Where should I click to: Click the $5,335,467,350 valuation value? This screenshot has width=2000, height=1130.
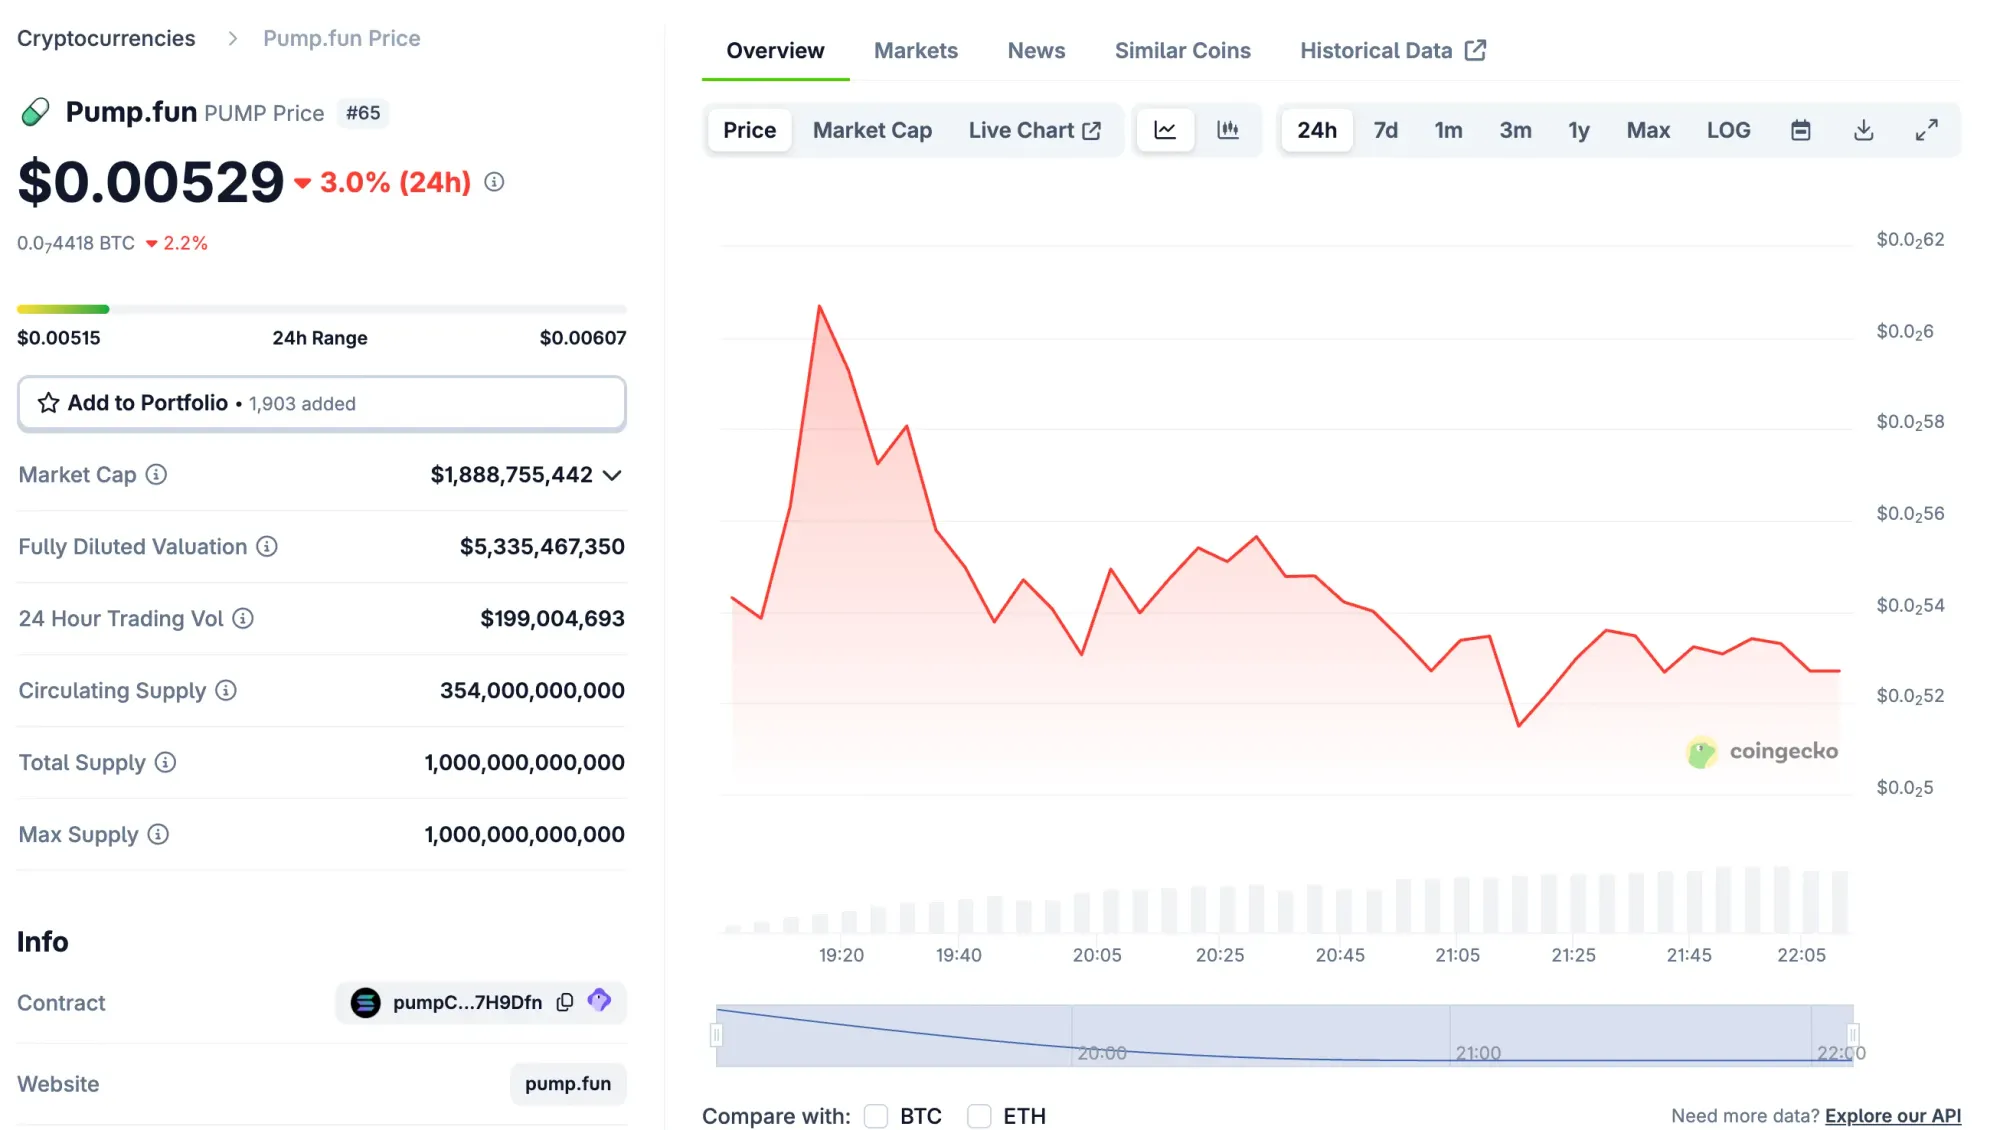click(x=543, y=547)
